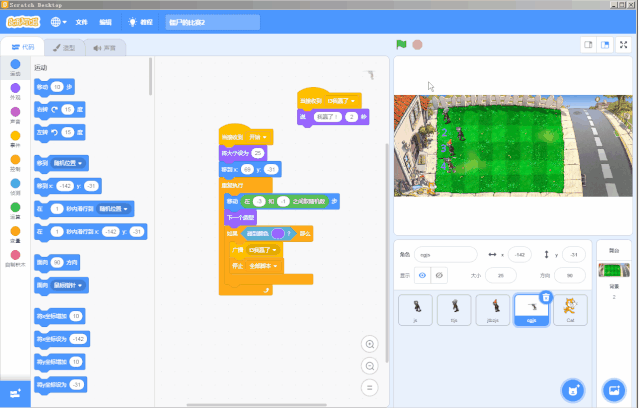
Task: Click the block palette vertical scrollbar
Action: (150, 77)
